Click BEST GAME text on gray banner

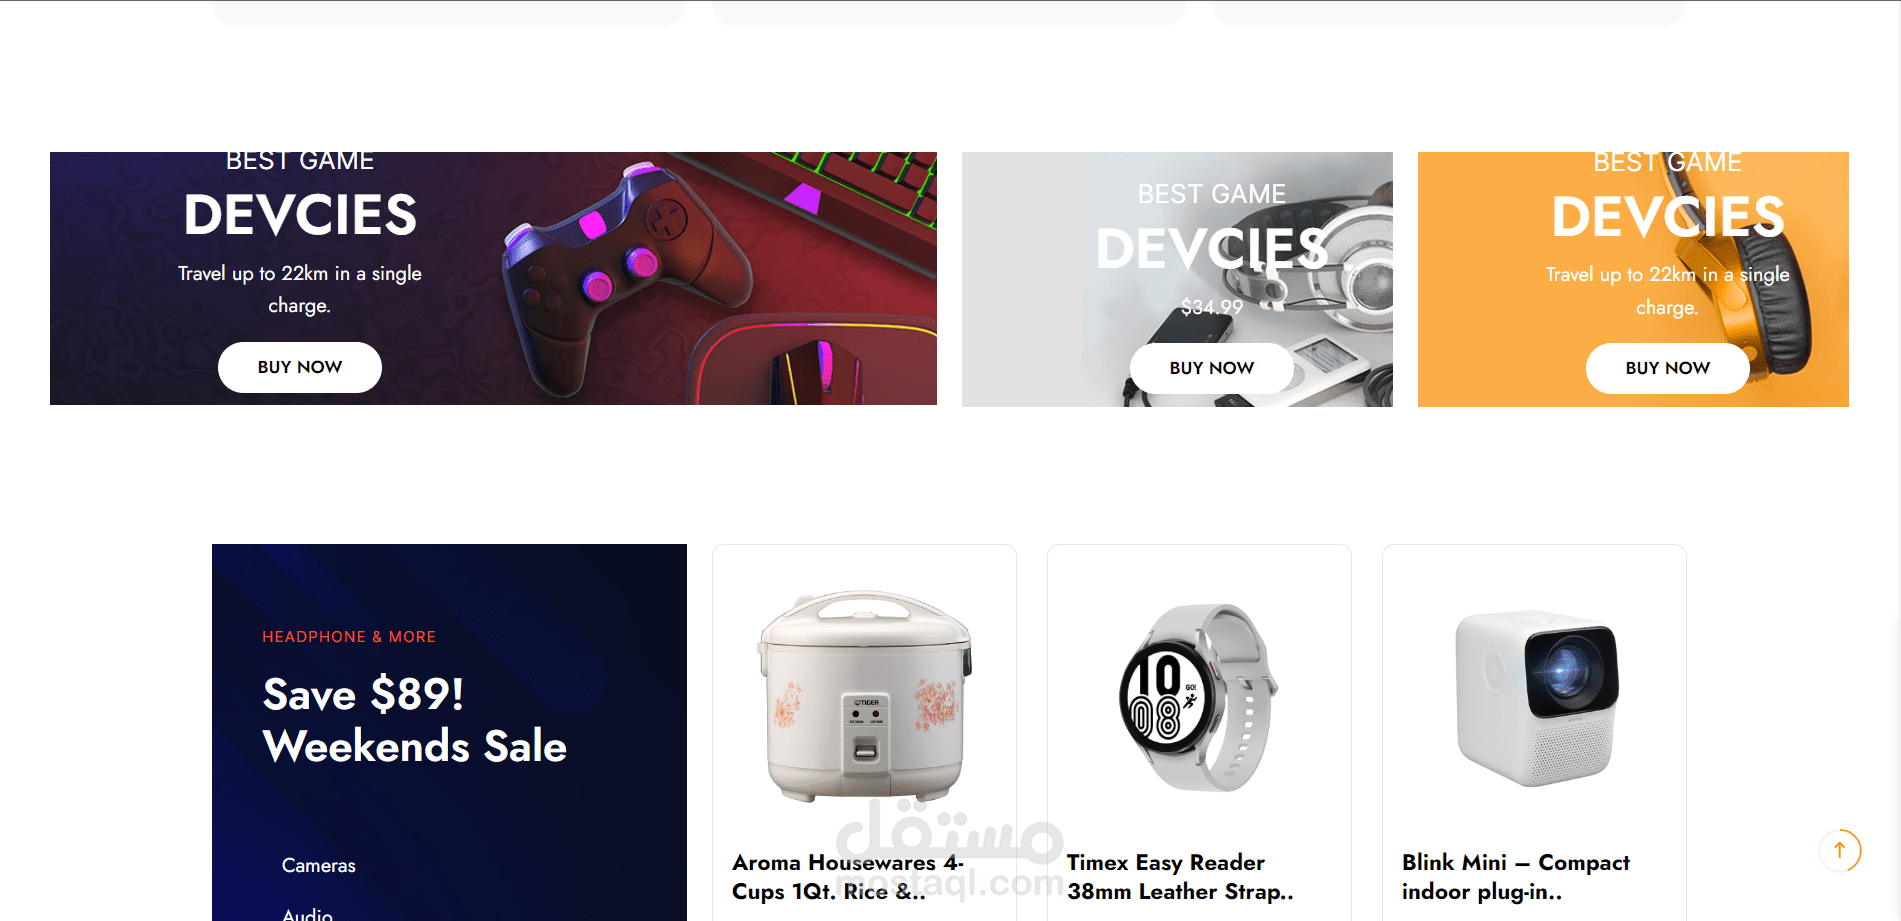pos(1211,194)
